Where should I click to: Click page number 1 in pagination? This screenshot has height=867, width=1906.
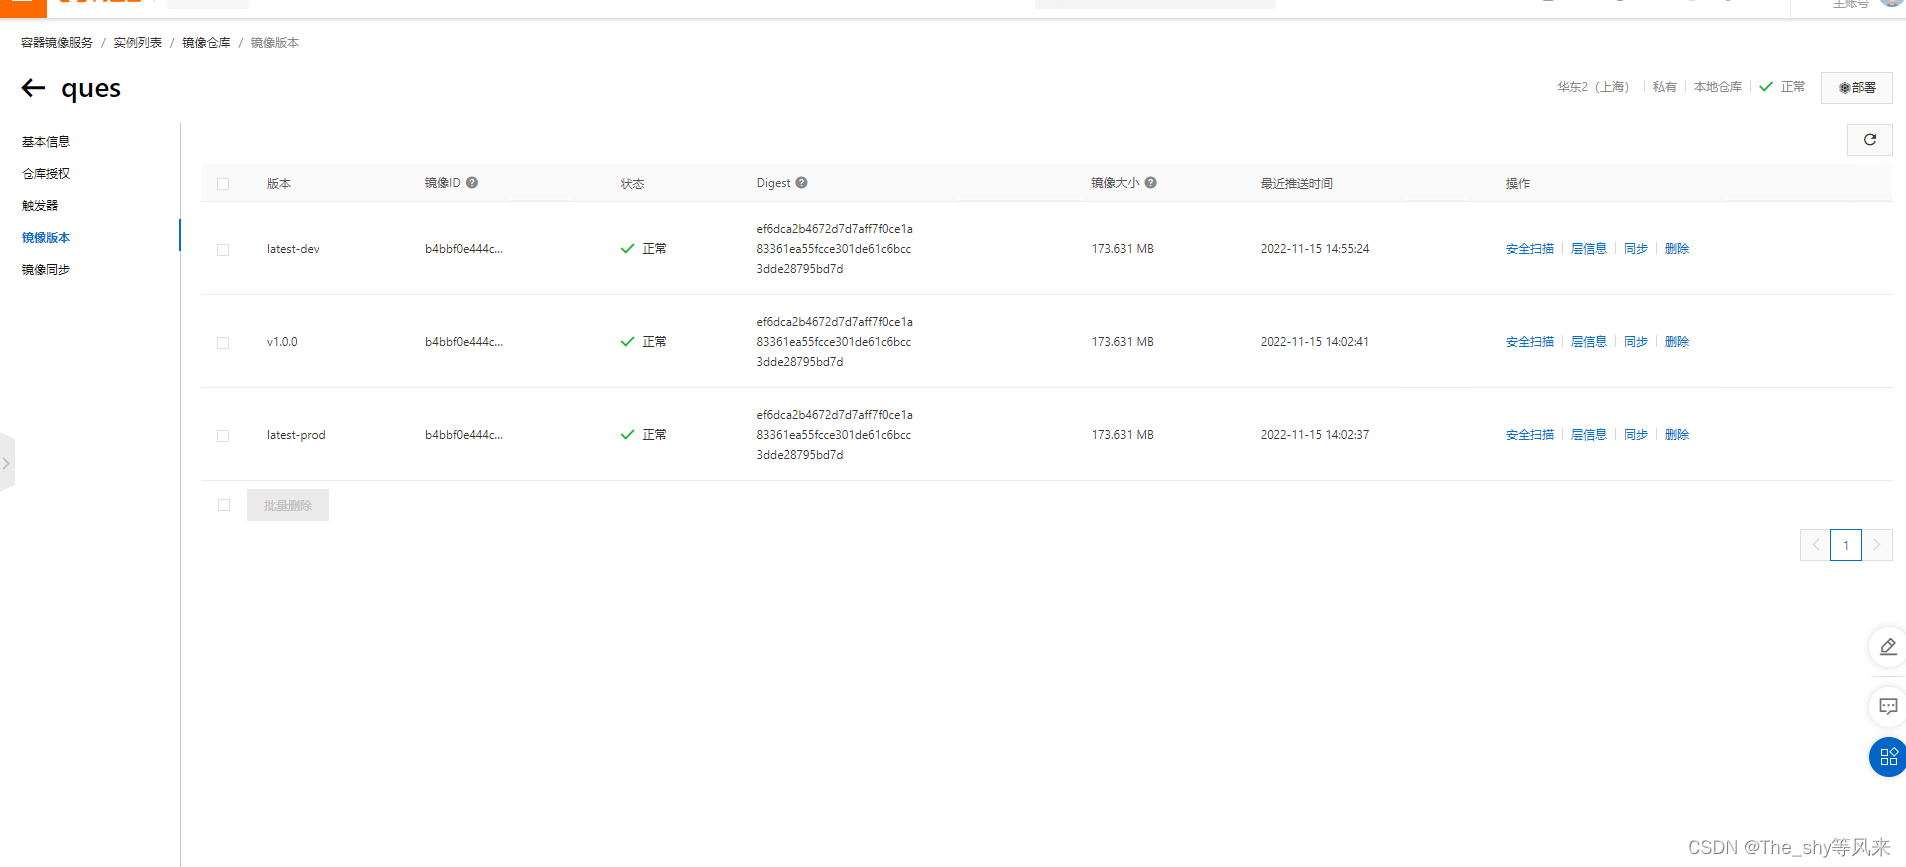[x=1846, y=545]
